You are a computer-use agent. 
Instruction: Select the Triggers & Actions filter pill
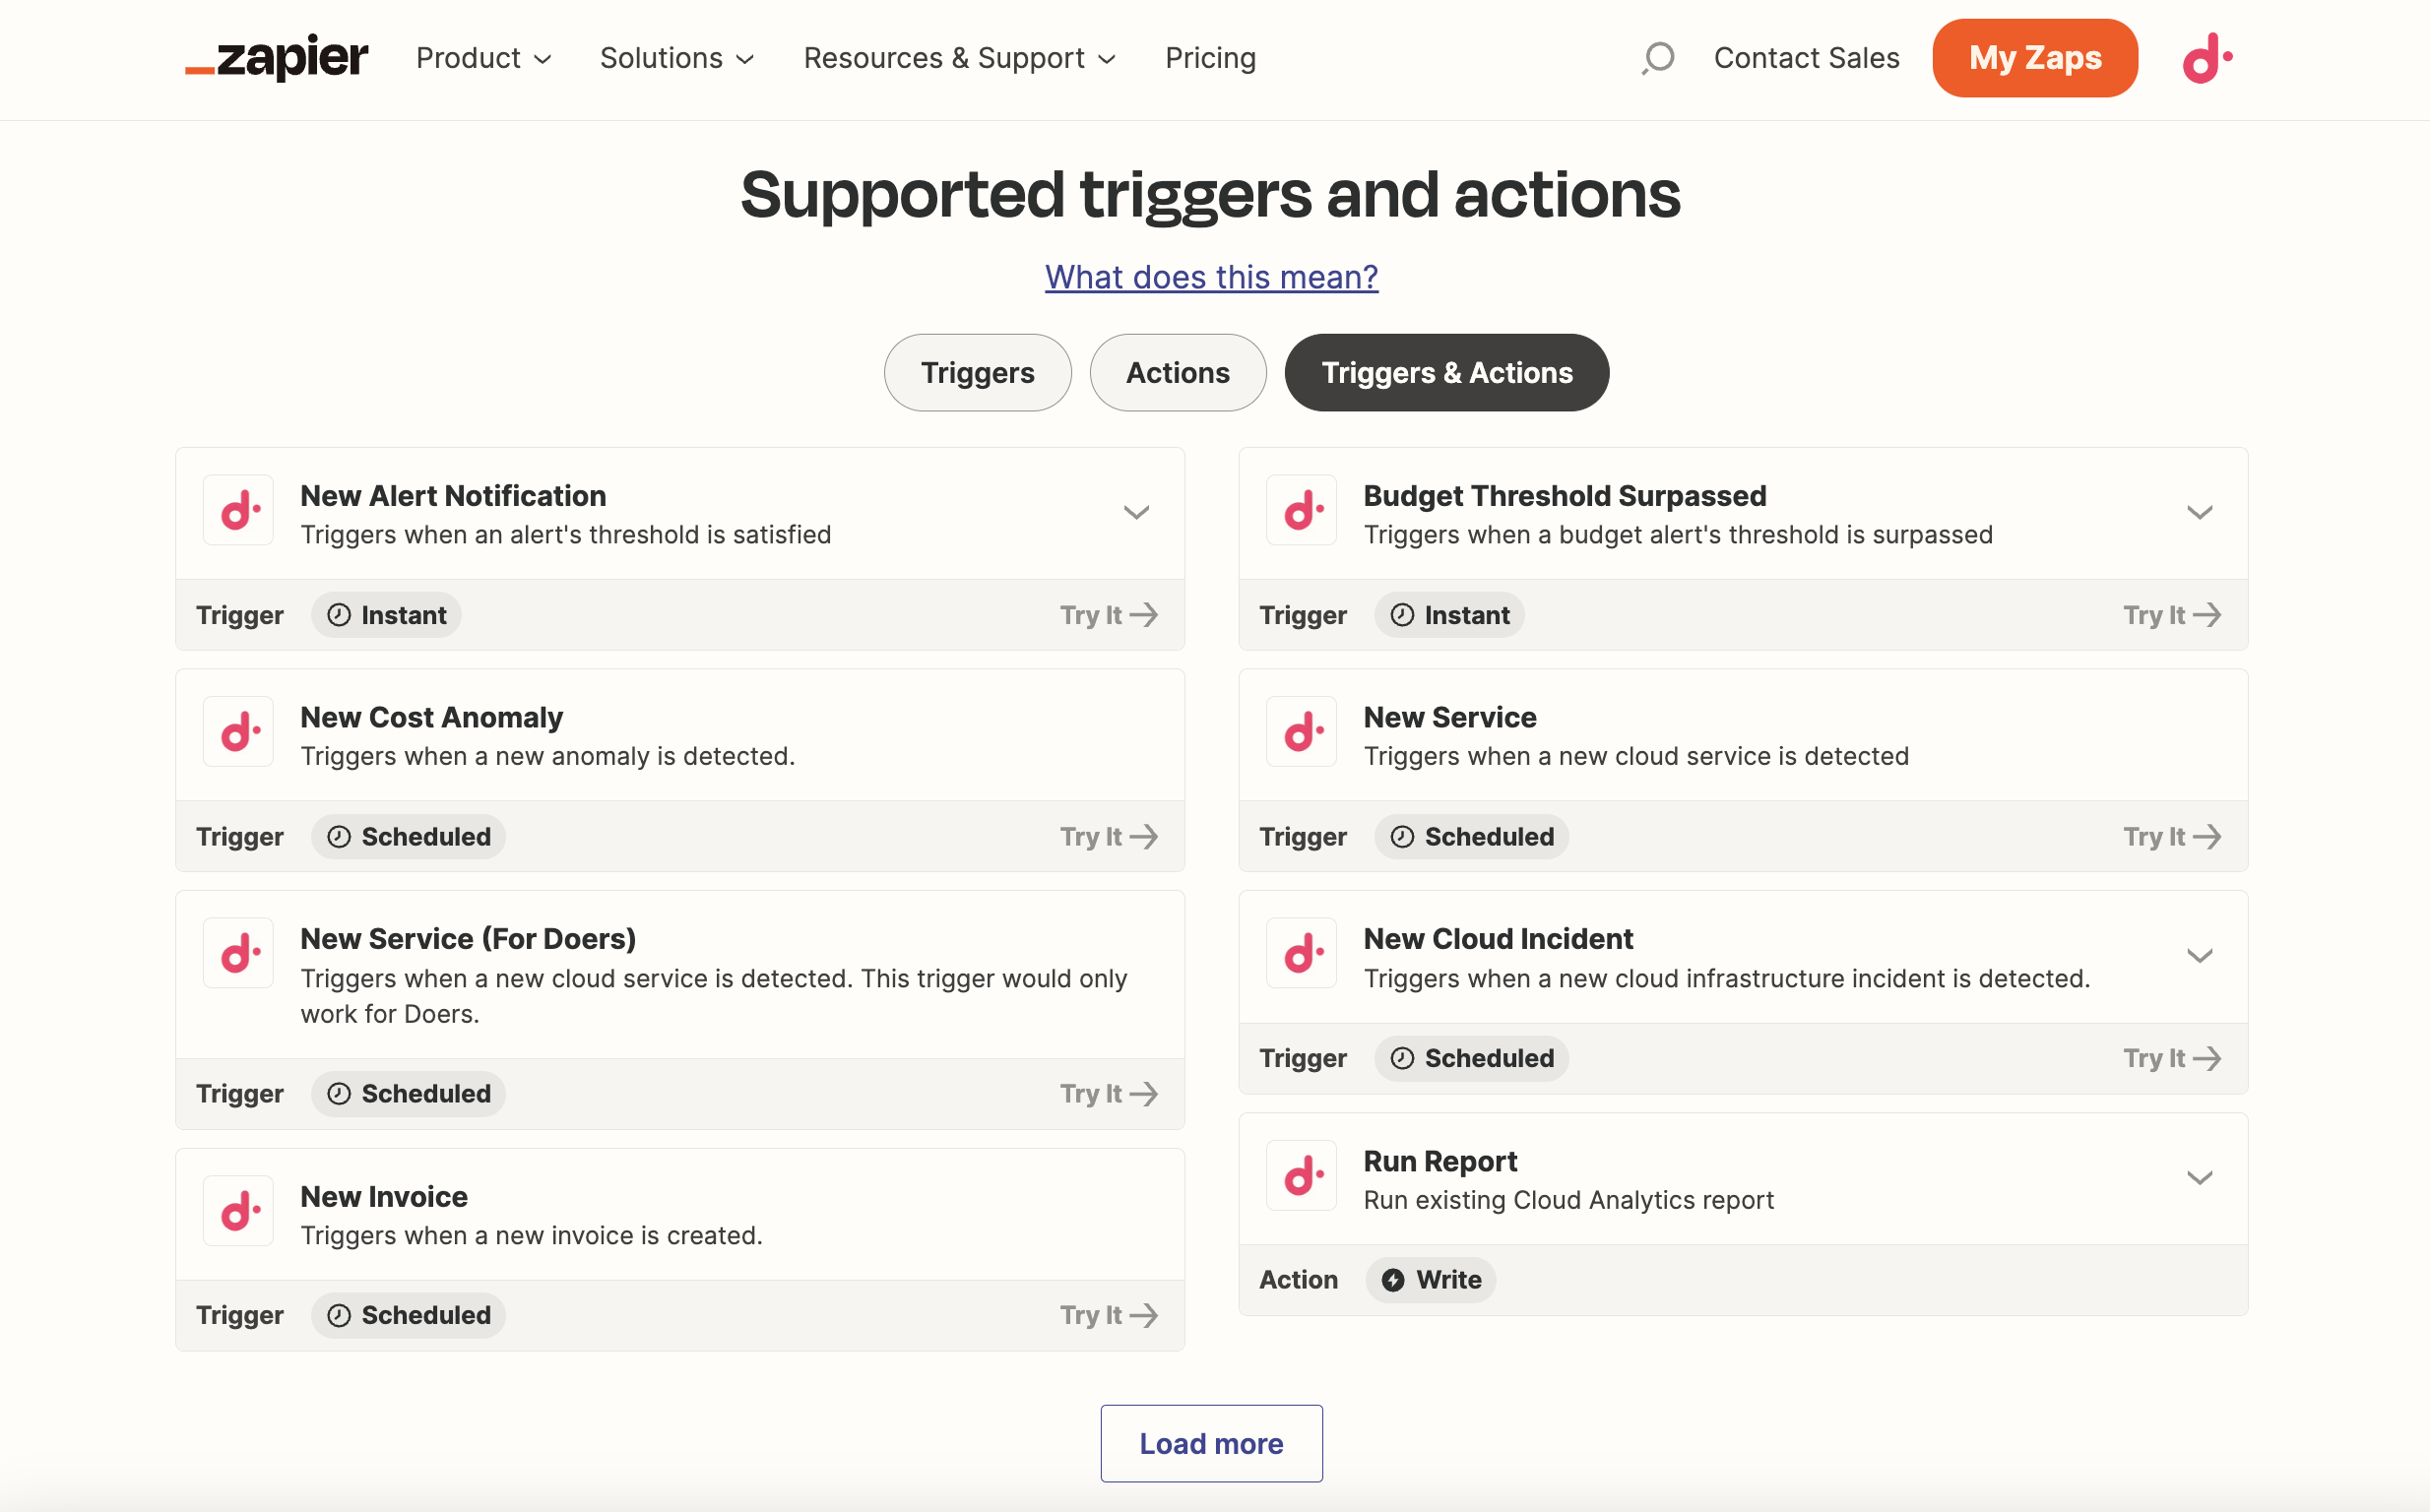(x=1446, y=373)
